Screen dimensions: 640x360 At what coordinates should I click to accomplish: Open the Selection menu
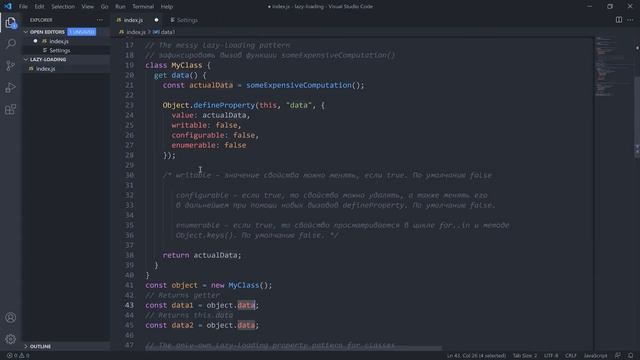click(63, 7)
